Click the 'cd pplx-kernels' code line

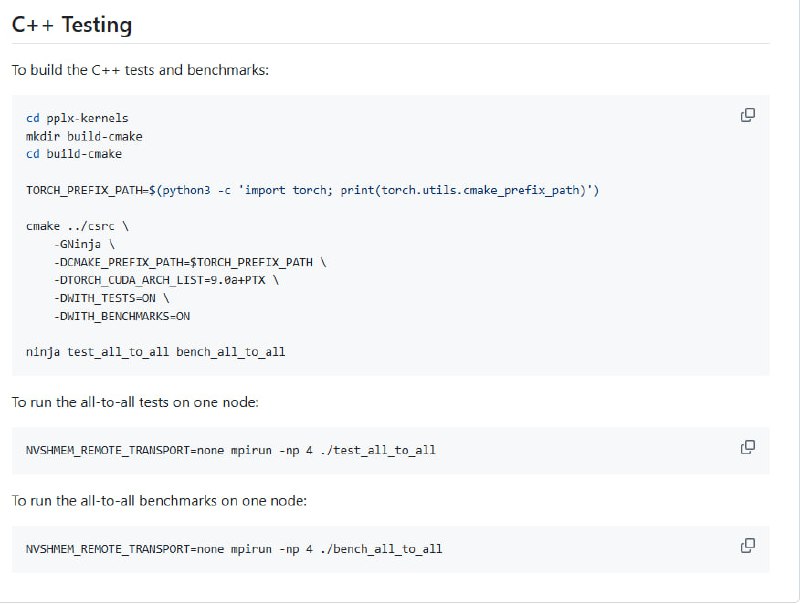pyautogui.click(x=77, y=118)
